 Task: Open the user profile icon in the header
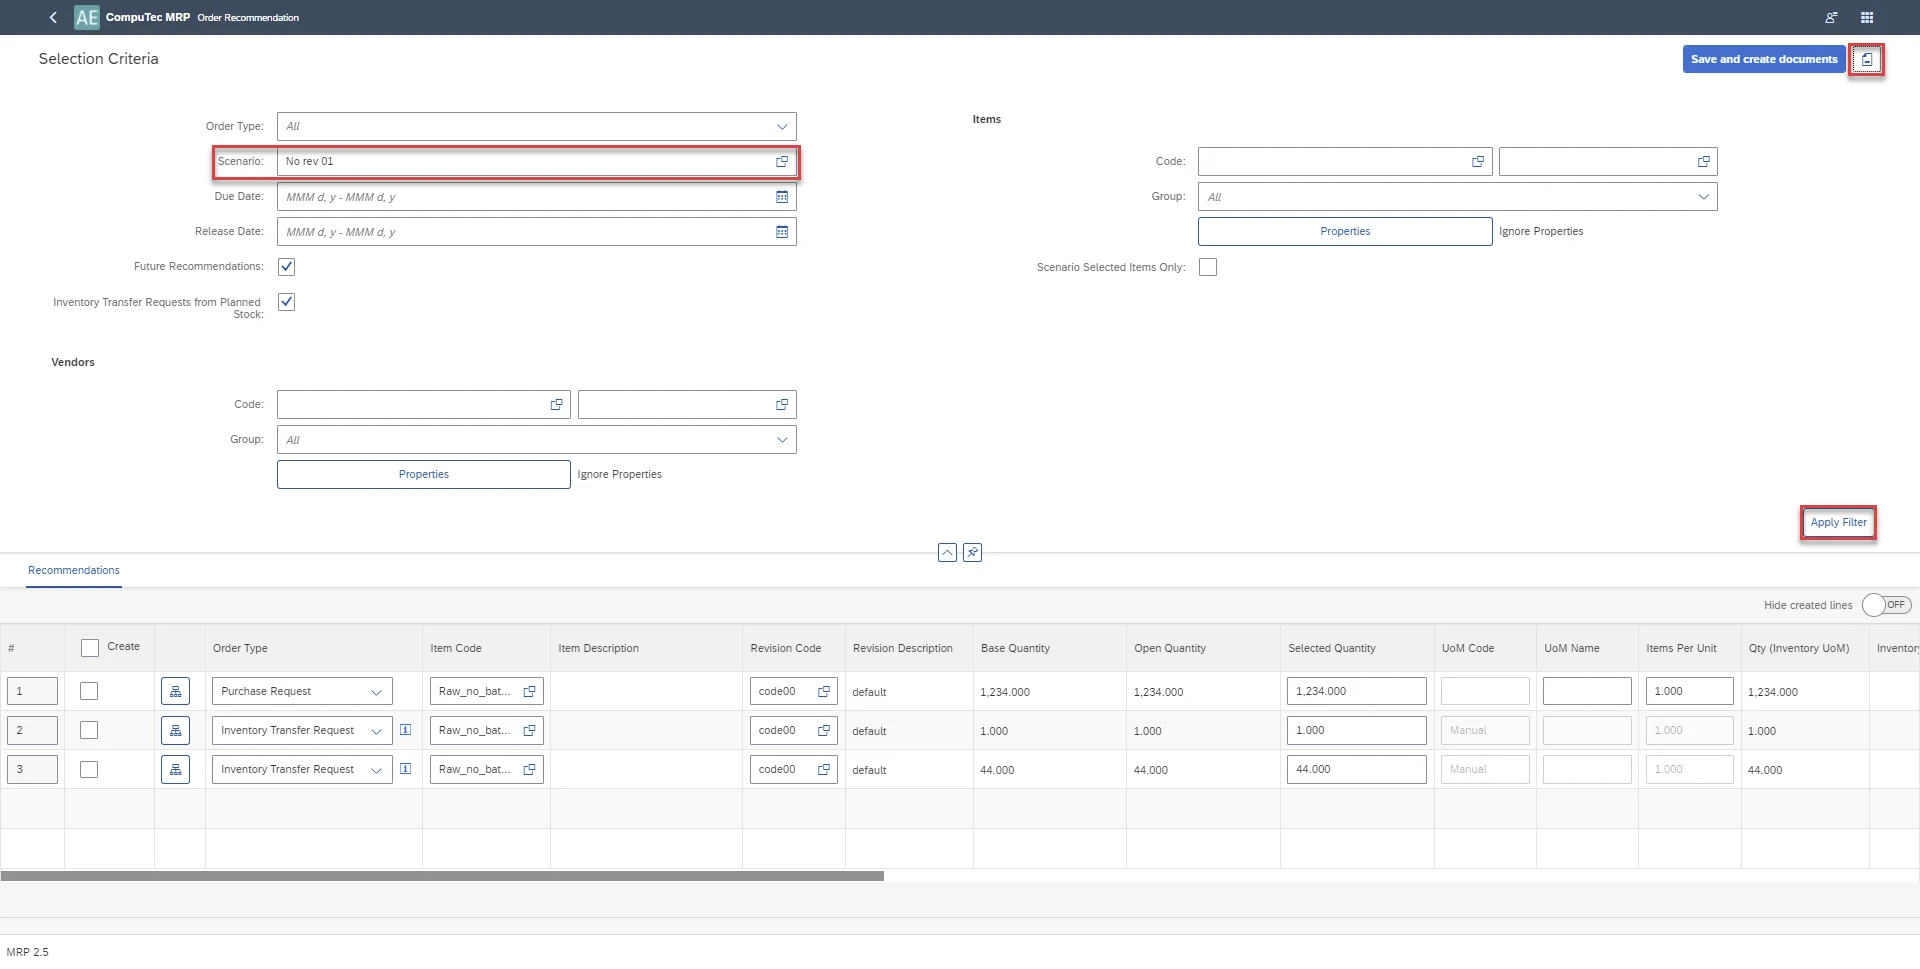[x=1830, y=17]
